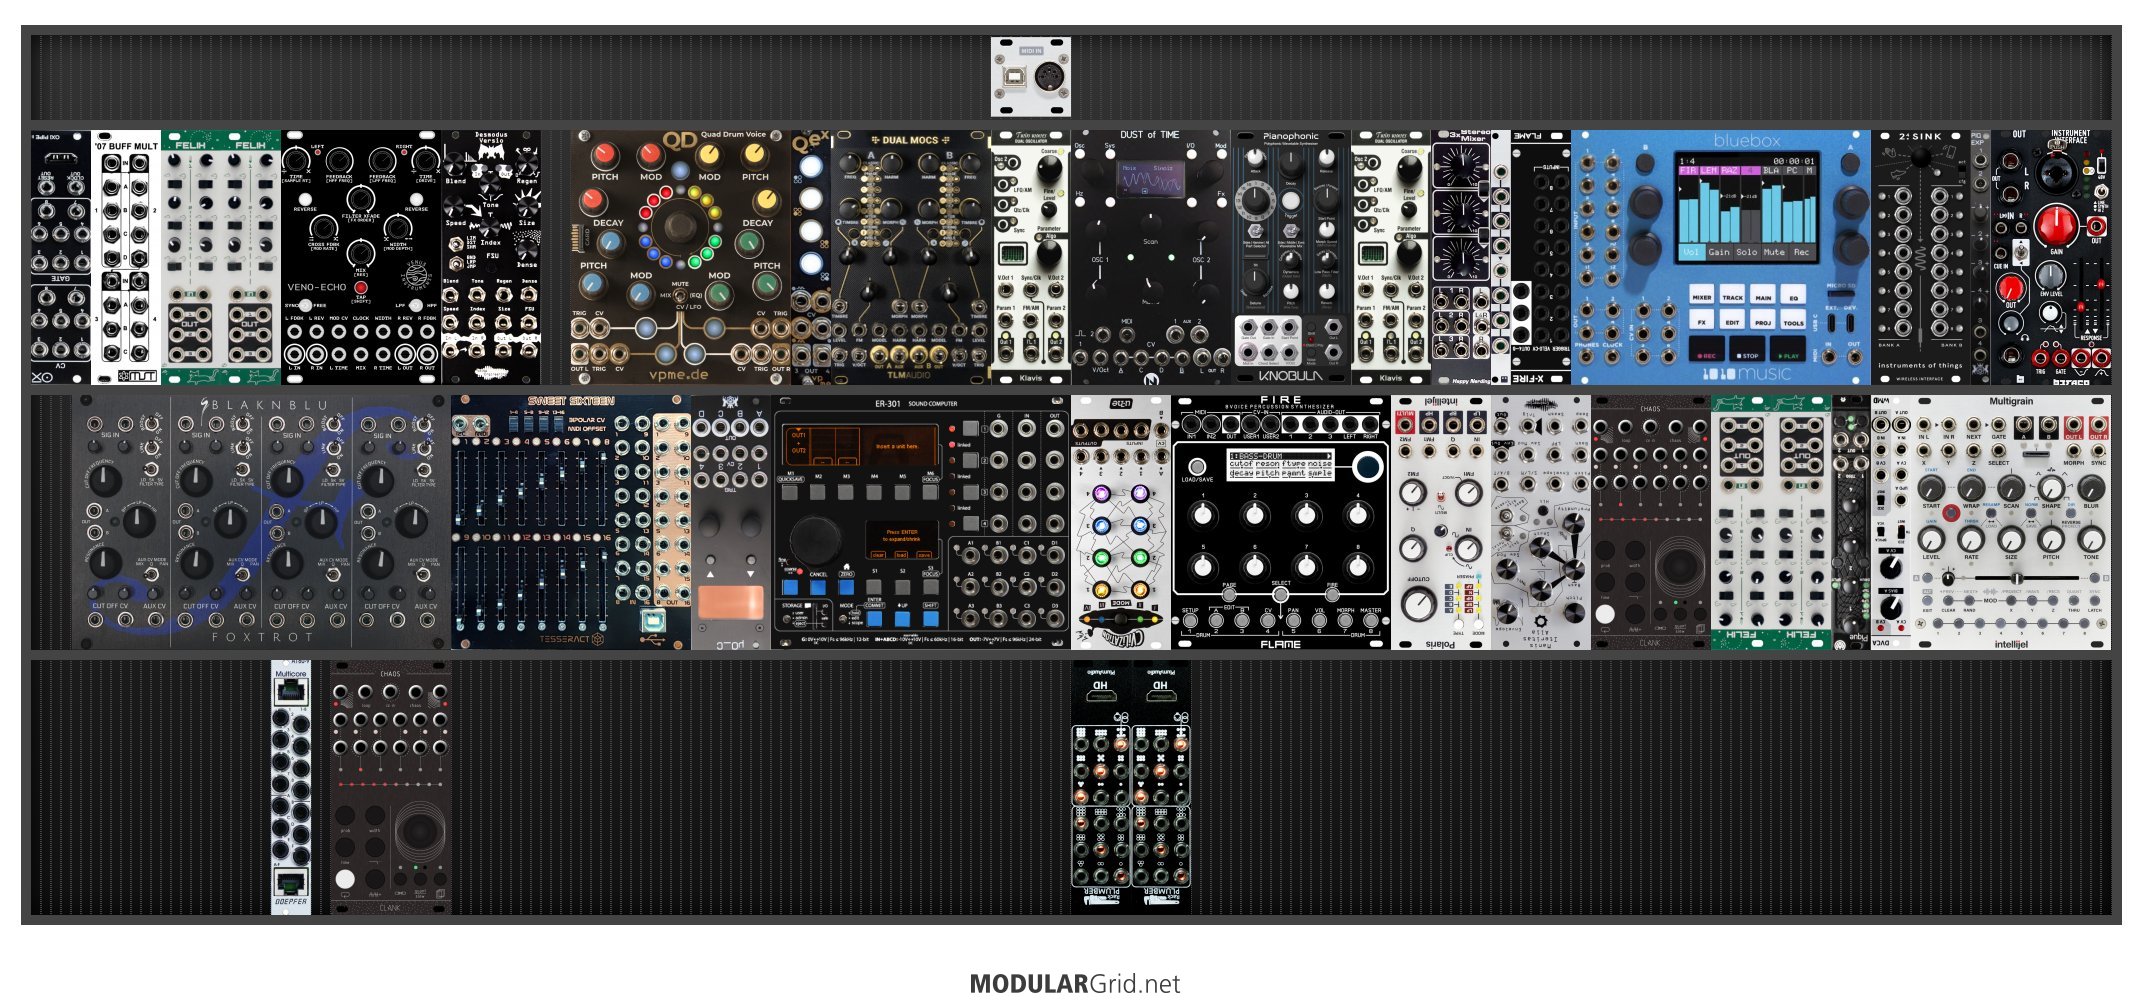The height and width of the screenshot is (1005, 2152).
Task: Click the ER-301 main encoder knob
Action: (815, 541)
